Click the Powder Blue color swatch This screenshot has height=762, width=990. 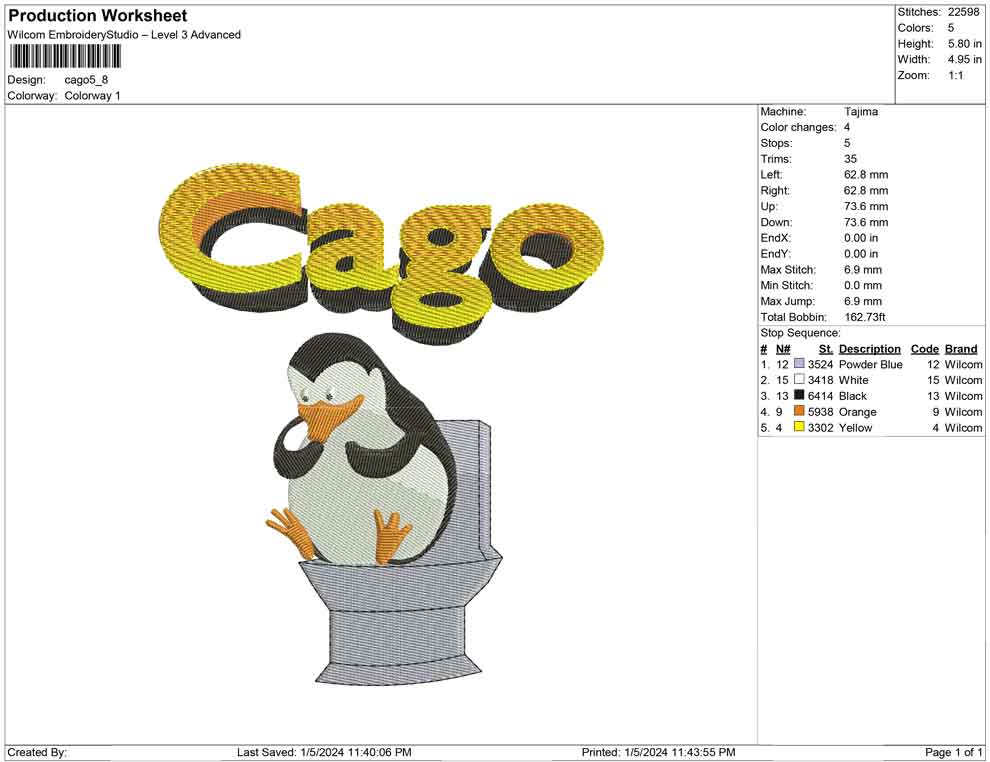click(x=799, y=364)
